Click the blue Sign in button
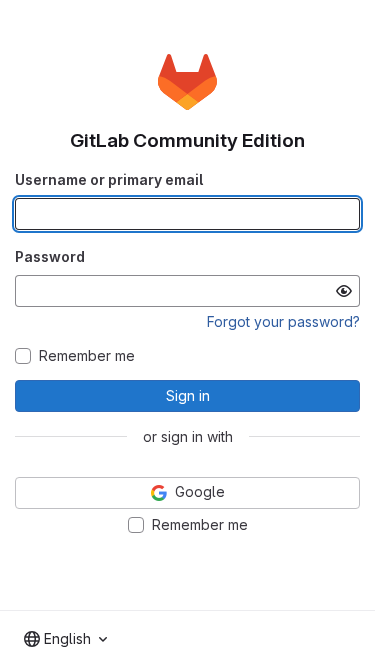Viewport: 375px width, 667px height. pyautogui.click(x=188, y=396)
